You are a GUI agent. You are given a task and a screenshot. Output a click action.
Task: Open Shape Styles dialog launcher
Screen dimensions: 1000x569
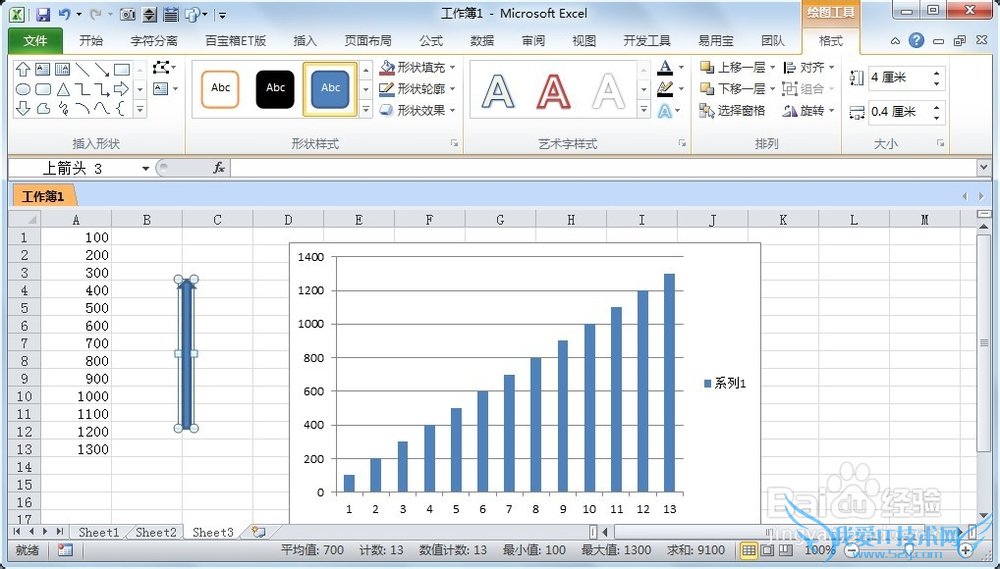coord(454,144)
